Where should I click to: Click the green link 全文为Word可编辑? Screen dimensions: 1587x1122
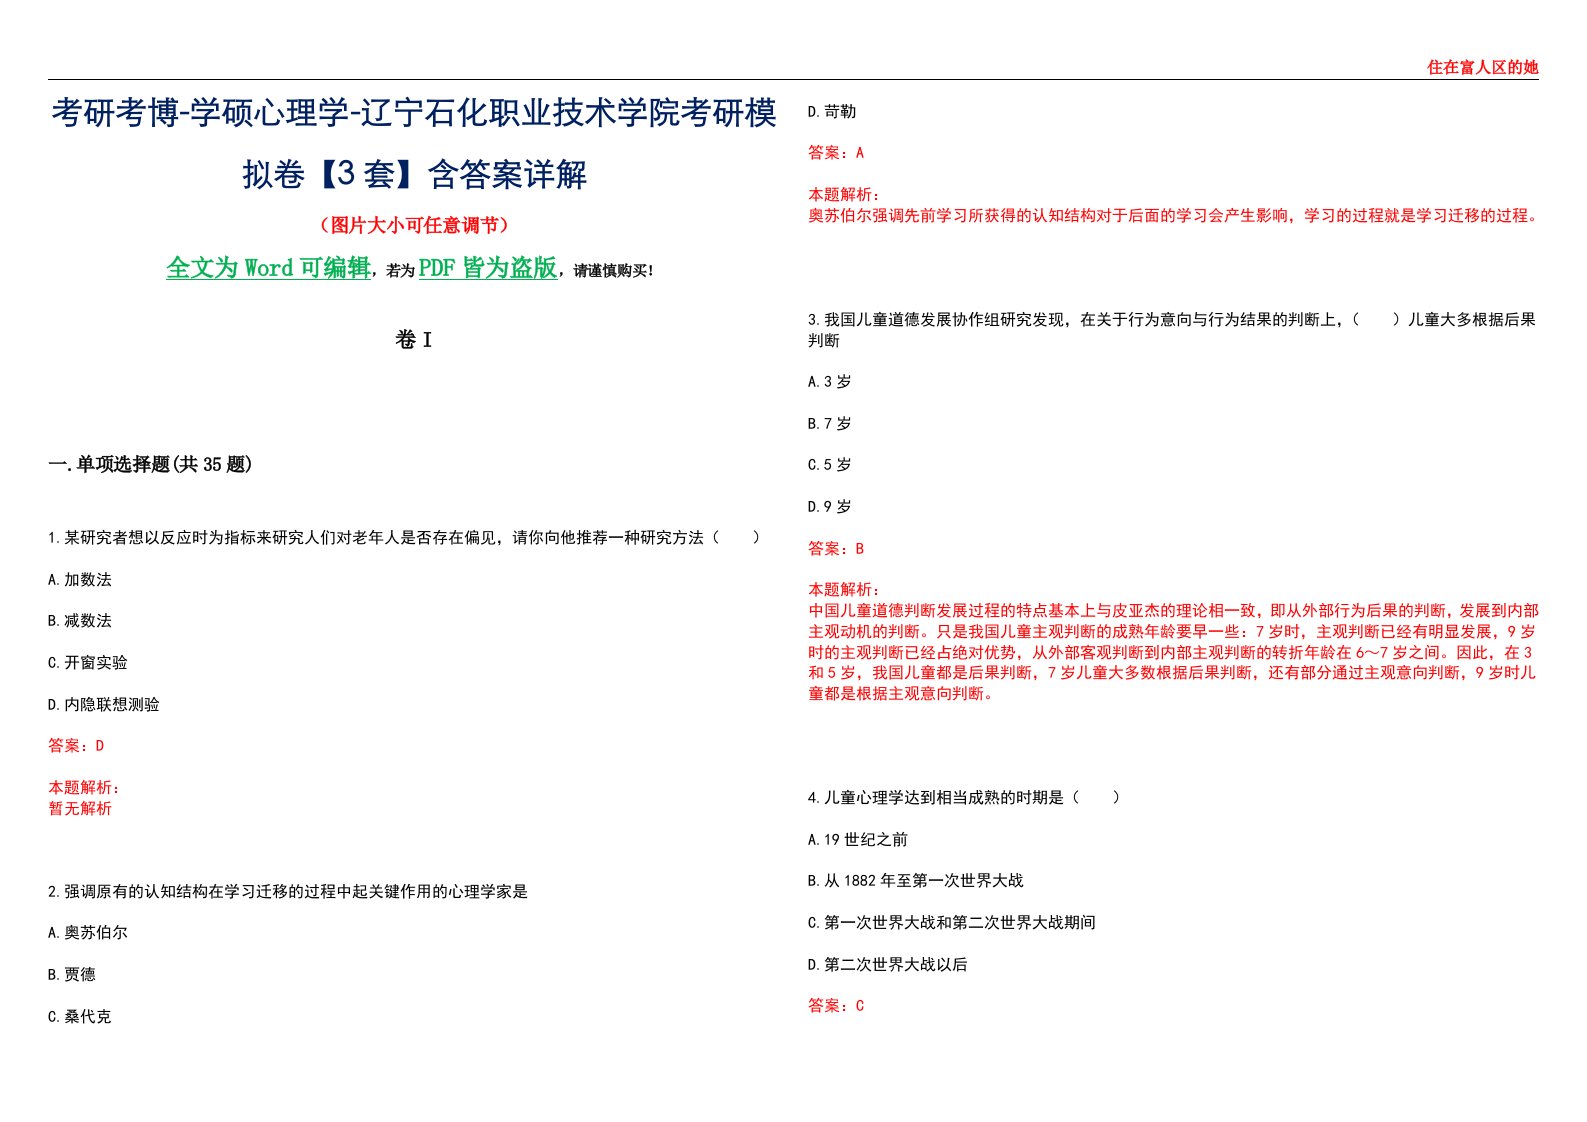(x=268, y=268)
